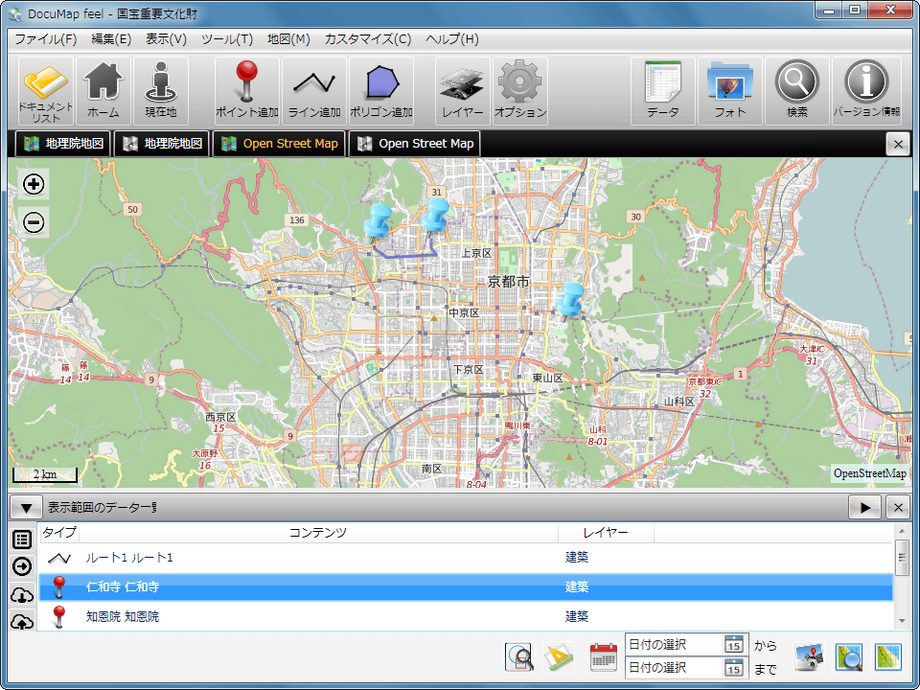Select the highlighted Open Street Map tab
Screen dimensions: 920x690
[x=279, y=144]
